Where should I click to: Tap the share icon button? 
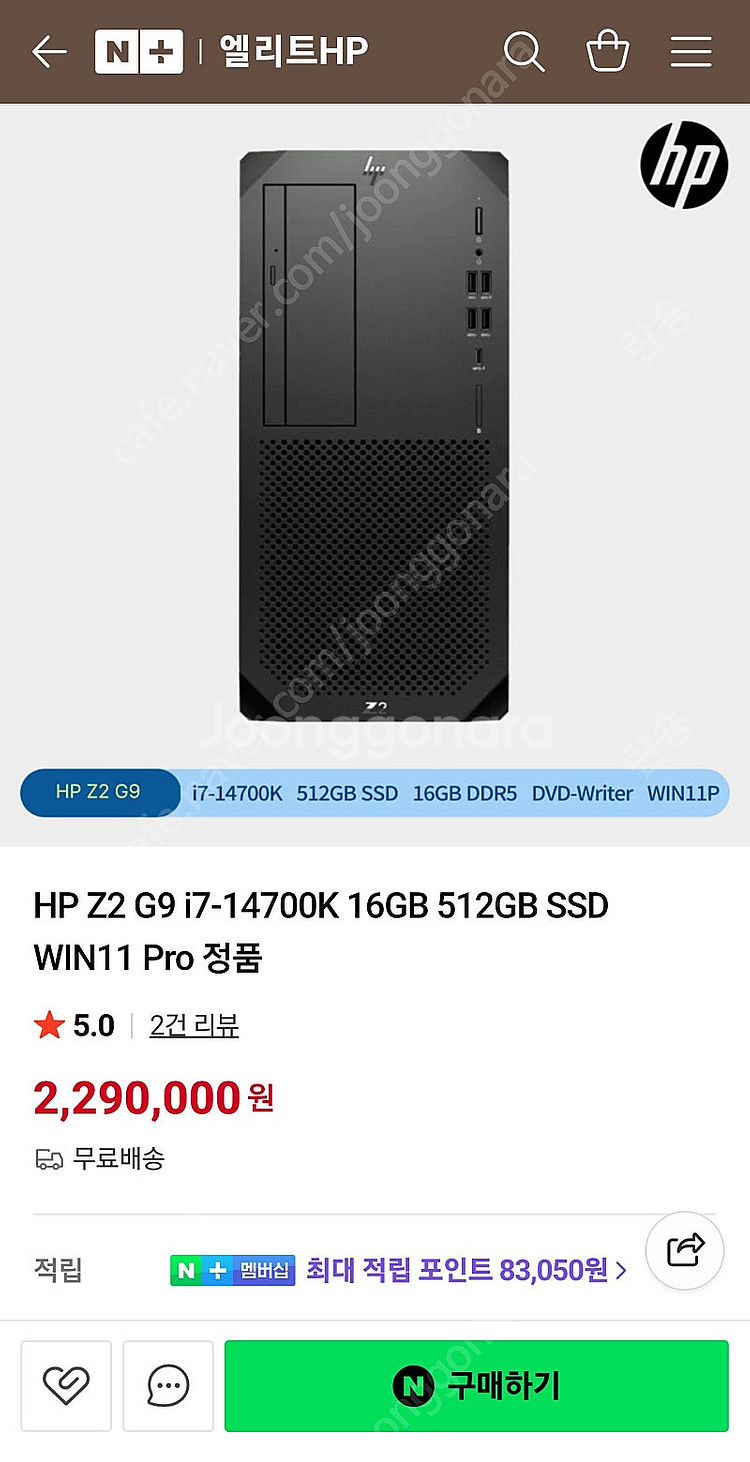pos(685,1249)
